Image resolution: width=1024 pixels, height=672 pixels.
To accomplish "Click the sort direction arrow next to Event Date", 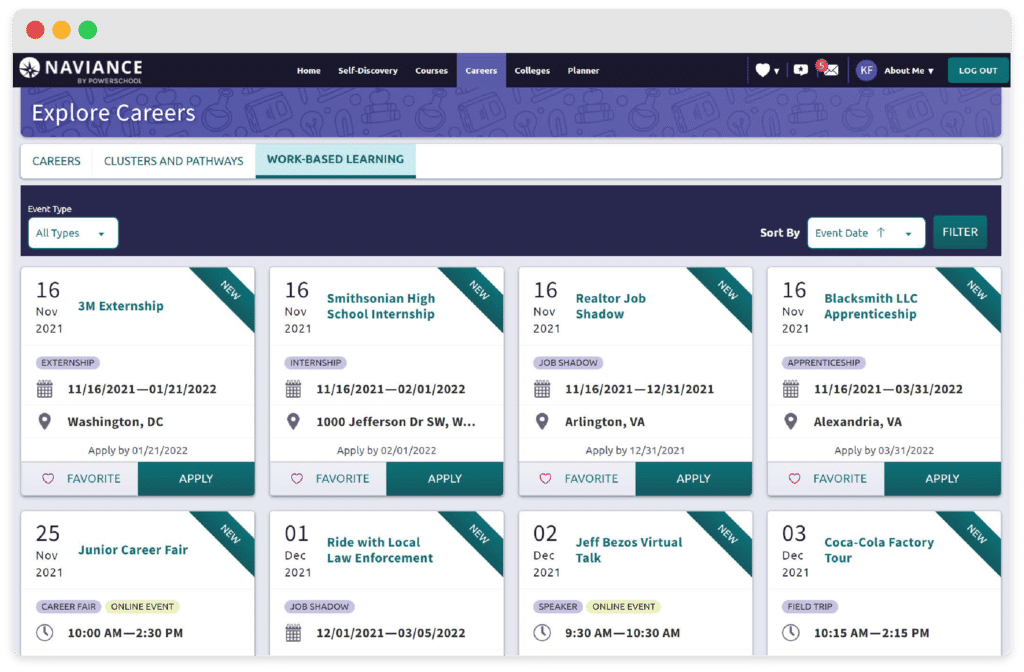I will (x=881, y=232).
